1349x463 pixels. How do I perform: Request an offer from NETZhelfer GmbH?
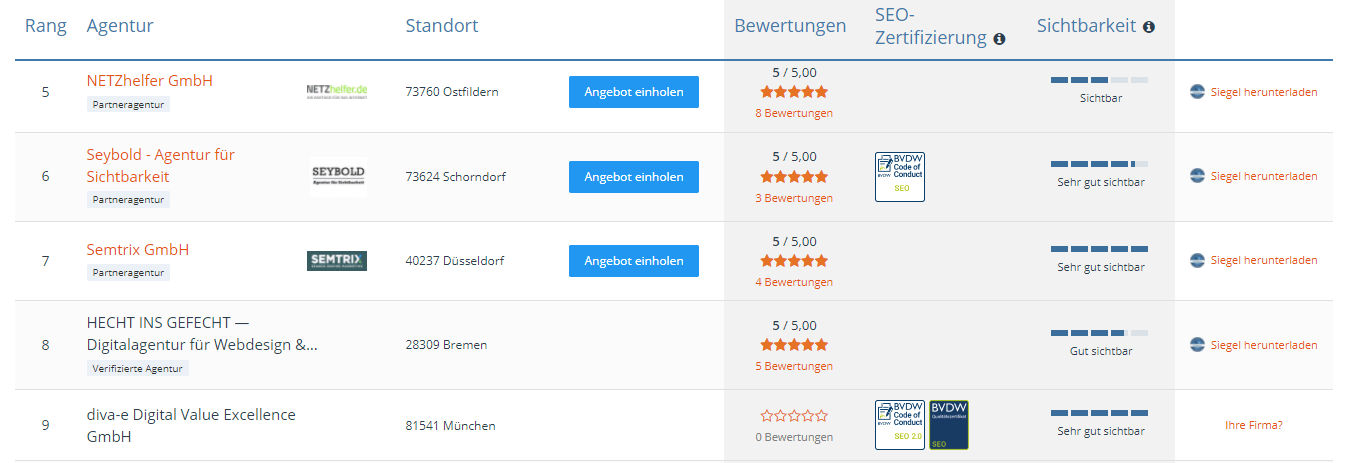(634, 92)
